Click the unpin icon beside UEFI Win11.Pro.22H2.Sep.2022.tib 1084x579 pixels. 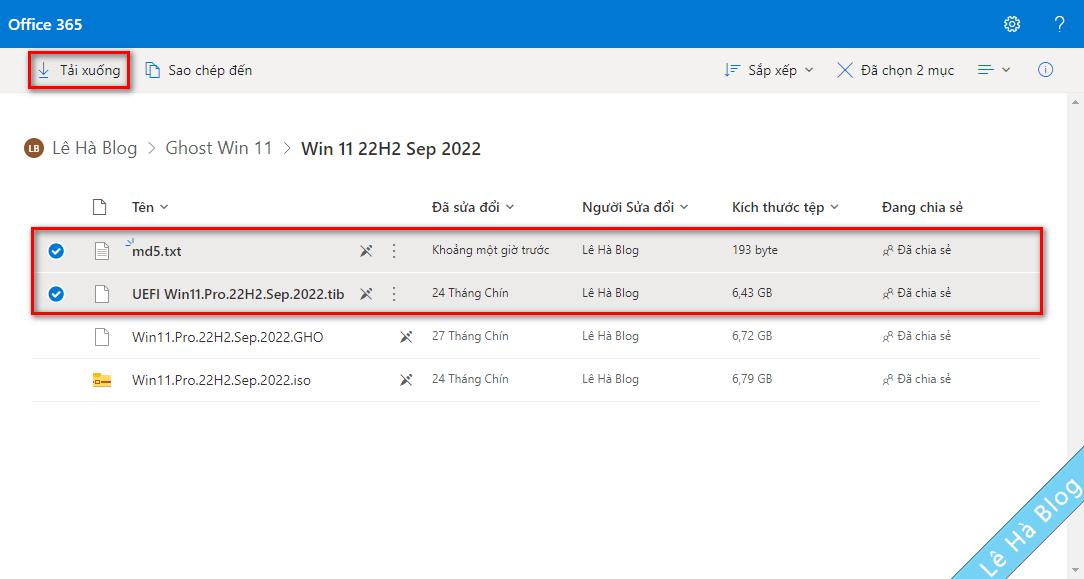pyautogui.click(x=366, y=293)
